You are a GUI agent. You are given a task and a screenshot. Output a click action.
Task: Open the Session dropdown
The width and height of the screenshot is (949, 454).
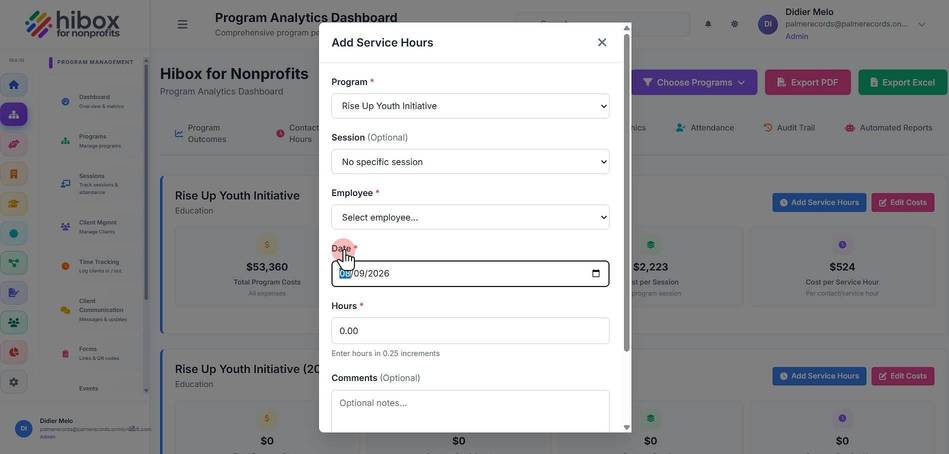click(470, 162)
